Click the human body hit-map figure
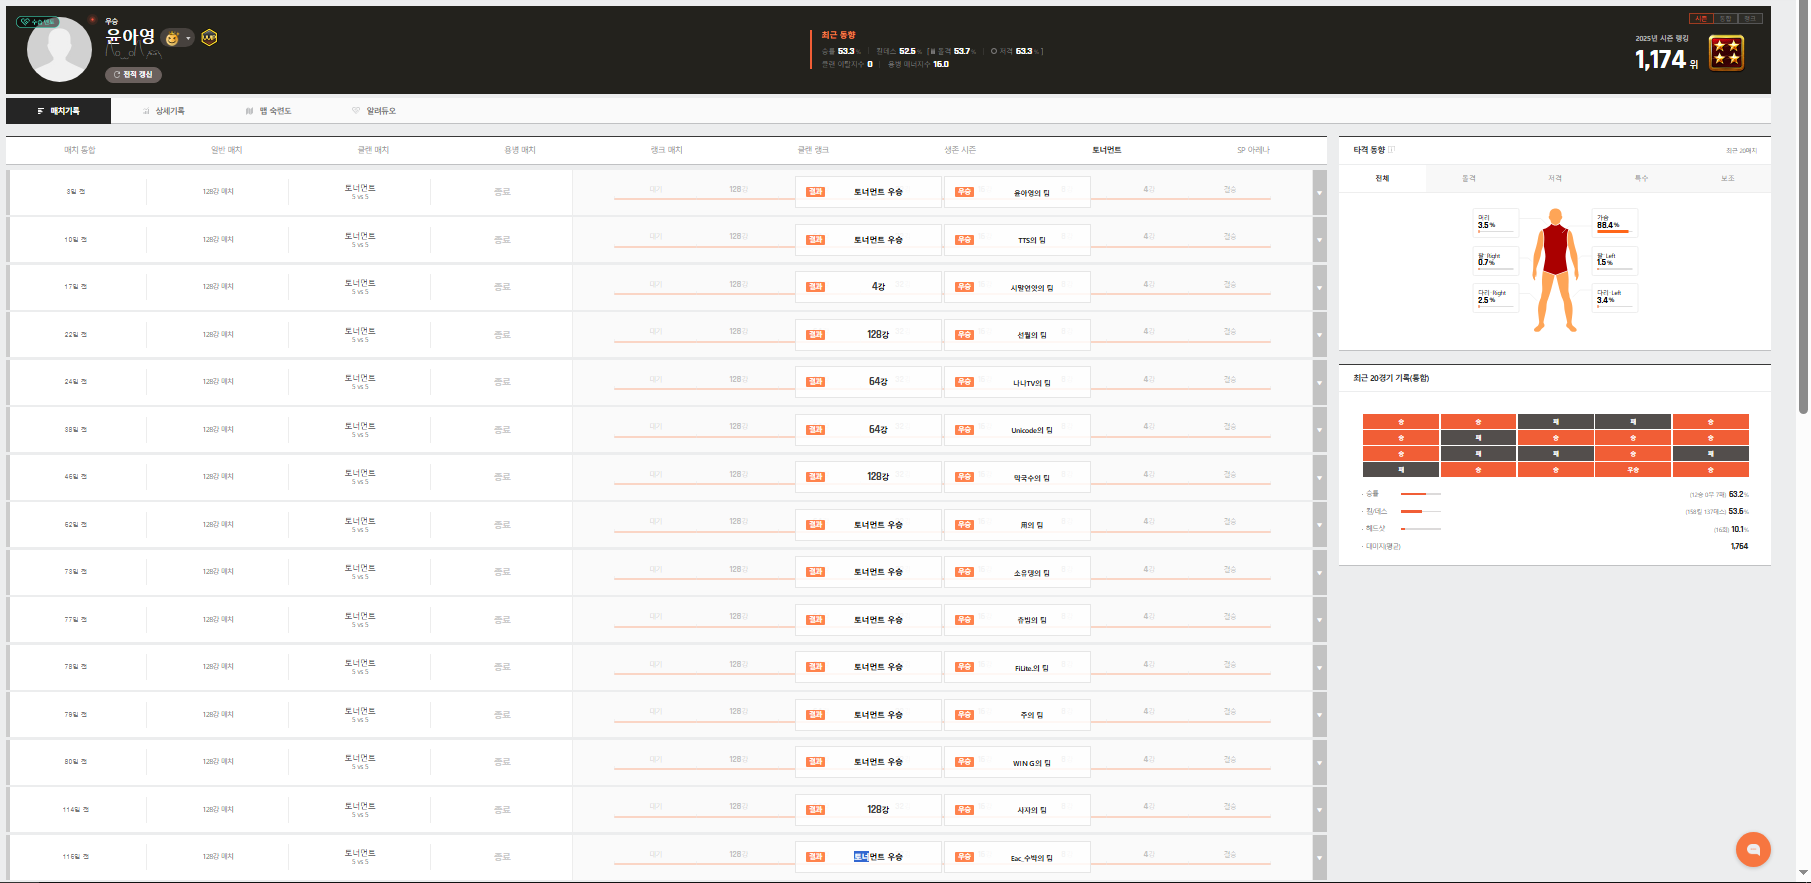The height and width of the screenshot is (883, 1811). (1555, 270)
